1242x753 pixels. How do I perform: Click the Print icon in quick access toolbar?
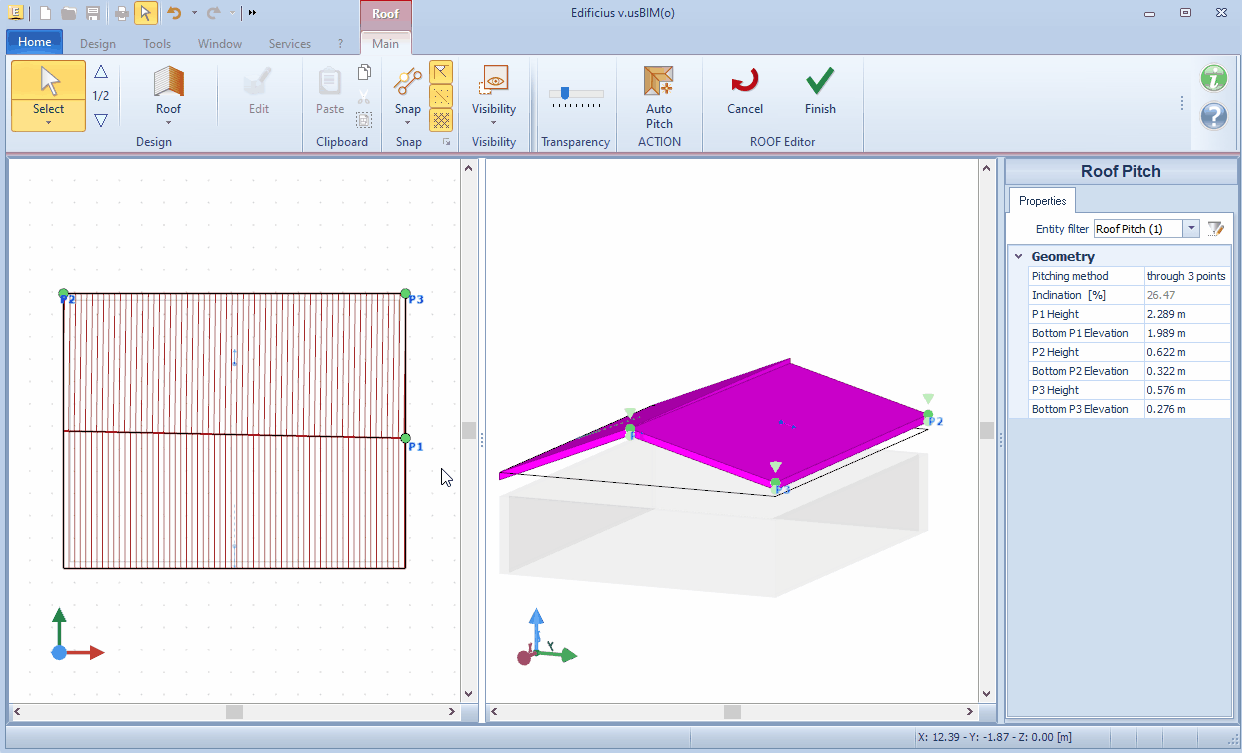(121, 13)
